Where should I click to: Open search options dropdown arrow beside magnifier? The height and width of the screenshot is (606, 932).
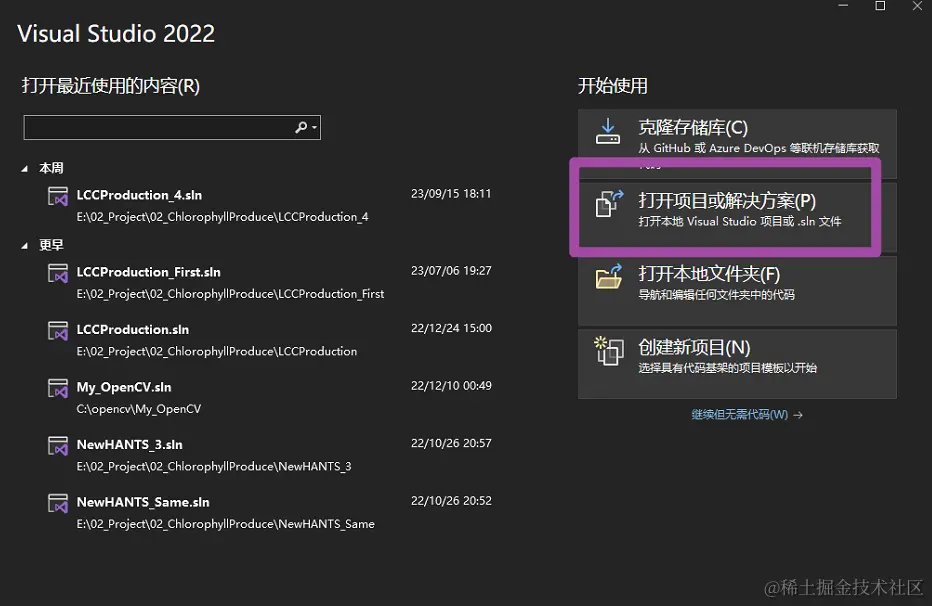314,128
